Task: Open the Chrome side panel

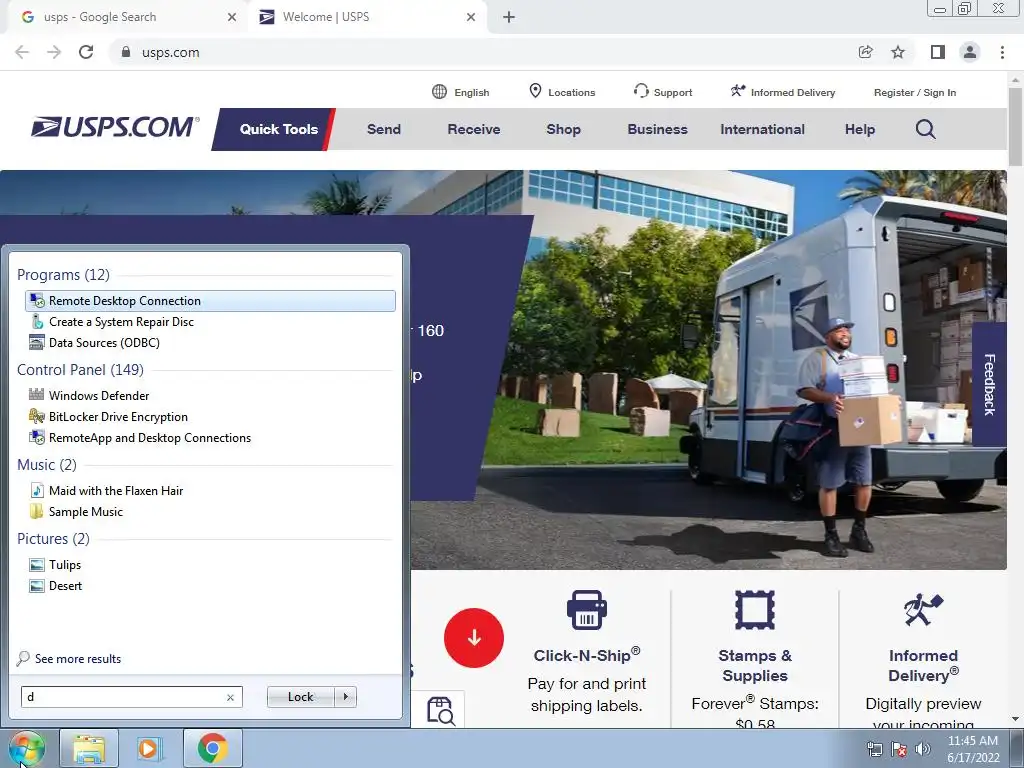Action: tap(938, 52)
